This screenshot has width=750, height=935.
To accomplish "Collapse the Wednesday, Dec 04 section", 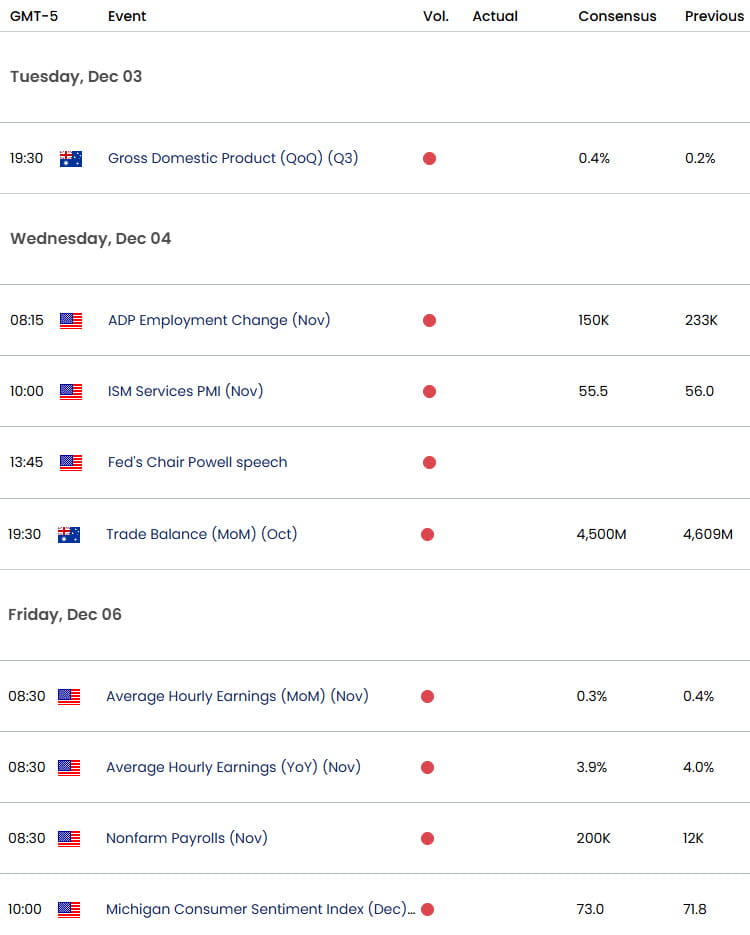I will 90,239.
